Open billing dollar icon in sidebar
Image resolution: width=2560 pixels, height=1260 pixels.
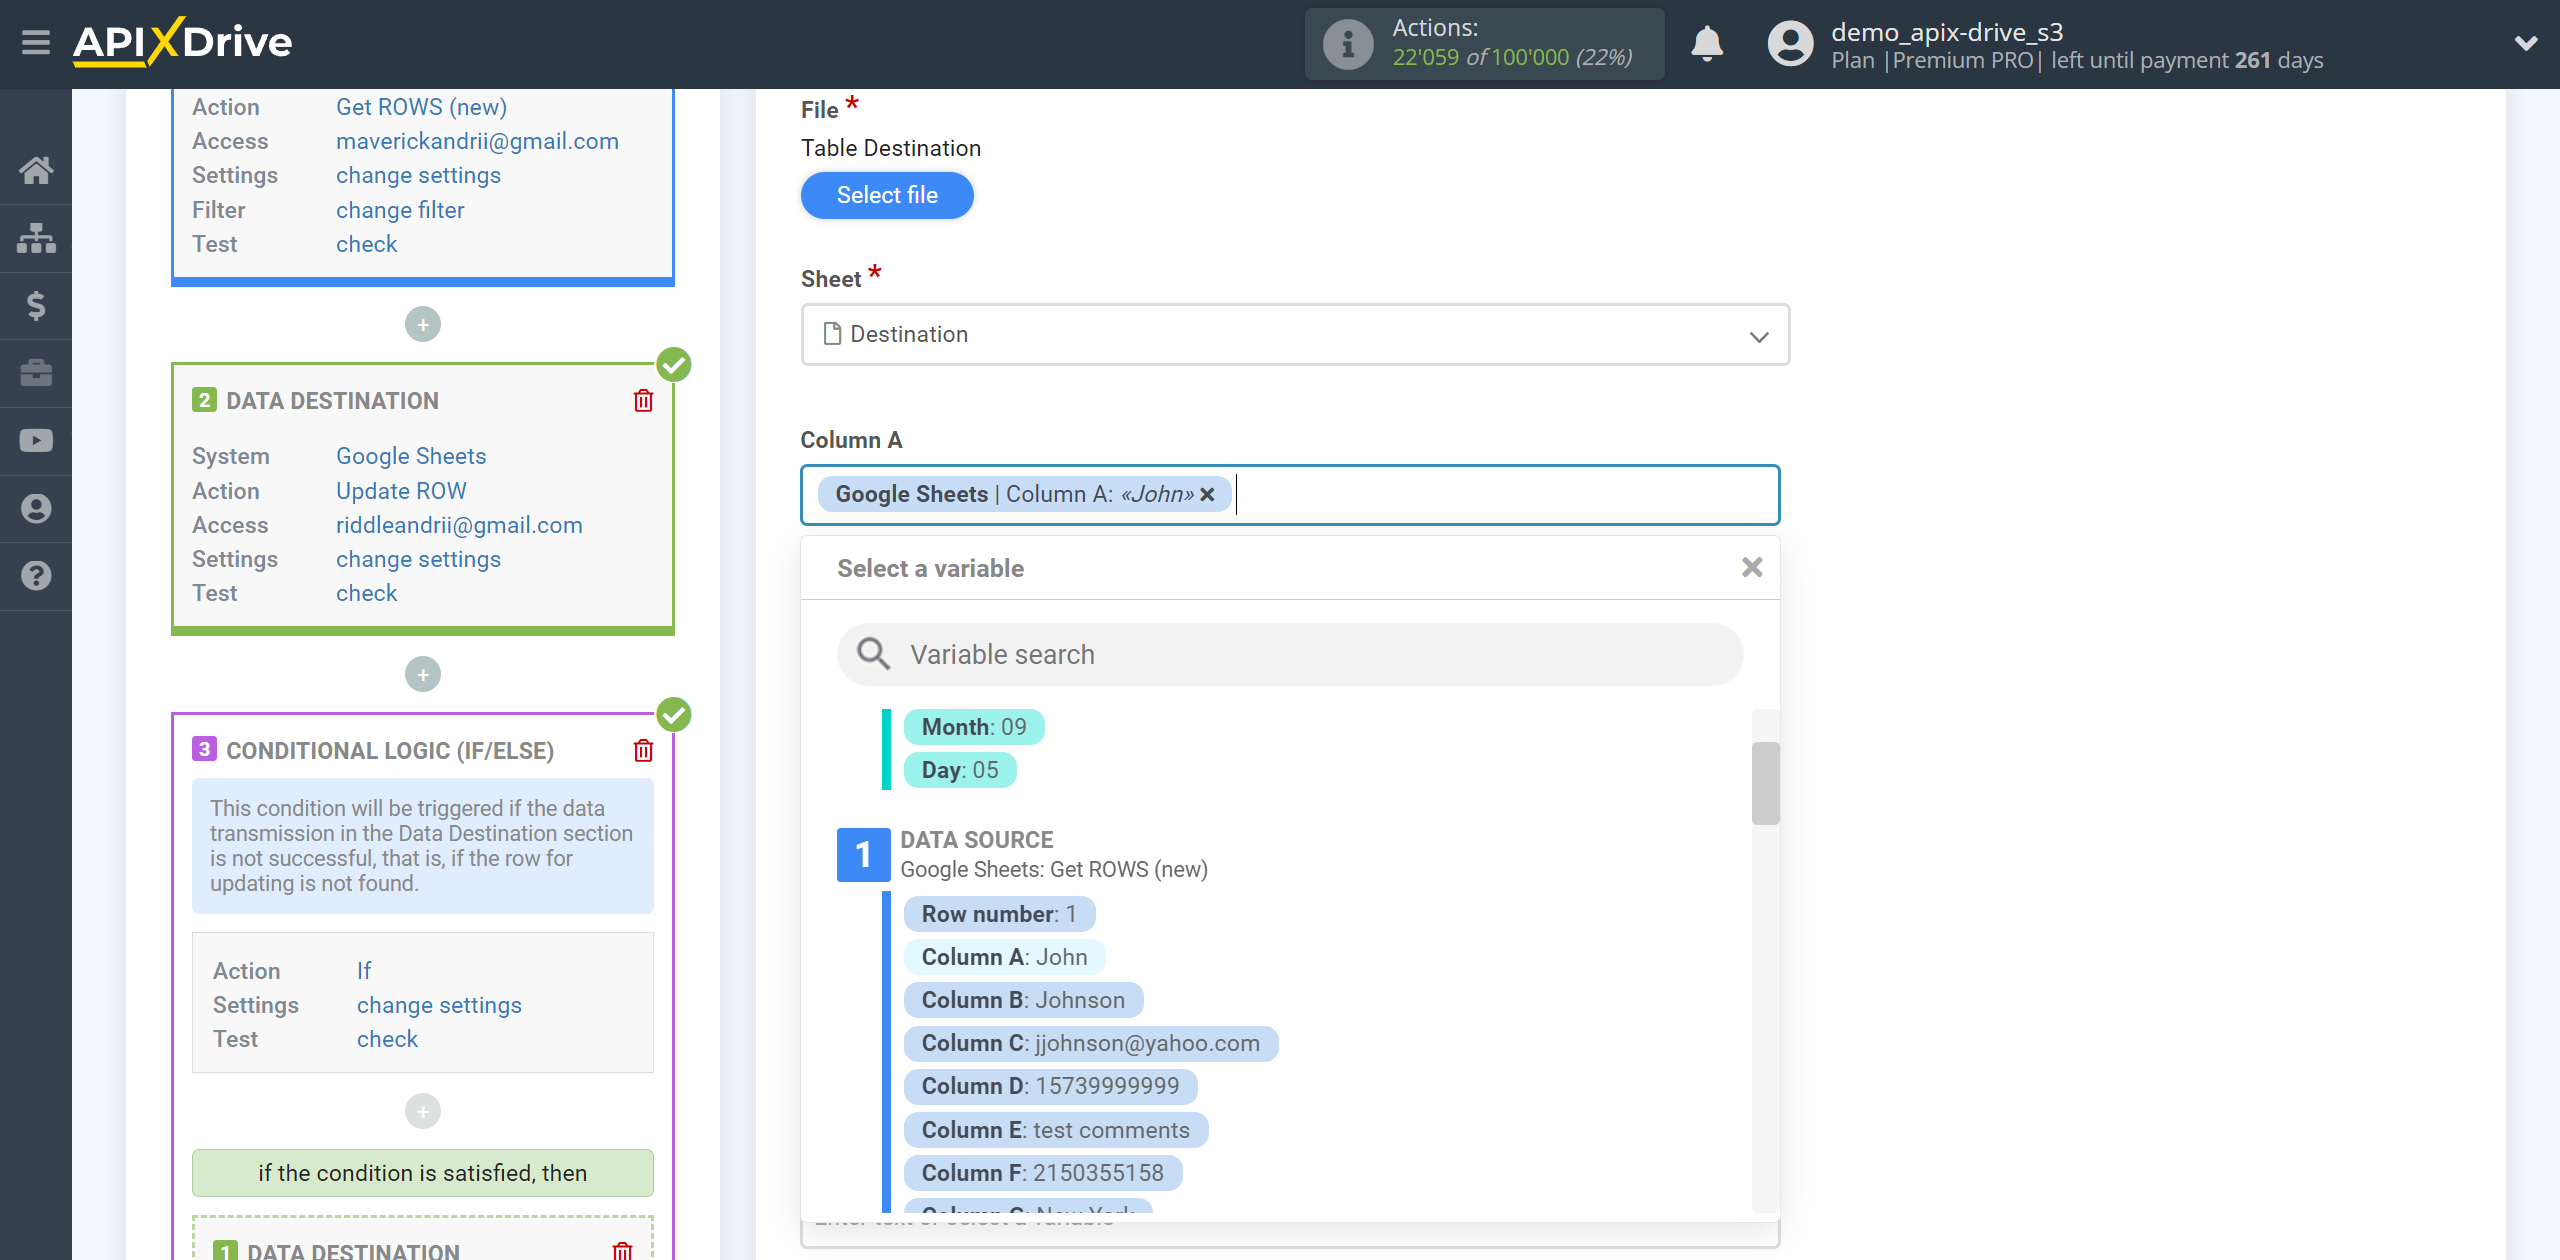pyautogui.click(x=36, y=305)
